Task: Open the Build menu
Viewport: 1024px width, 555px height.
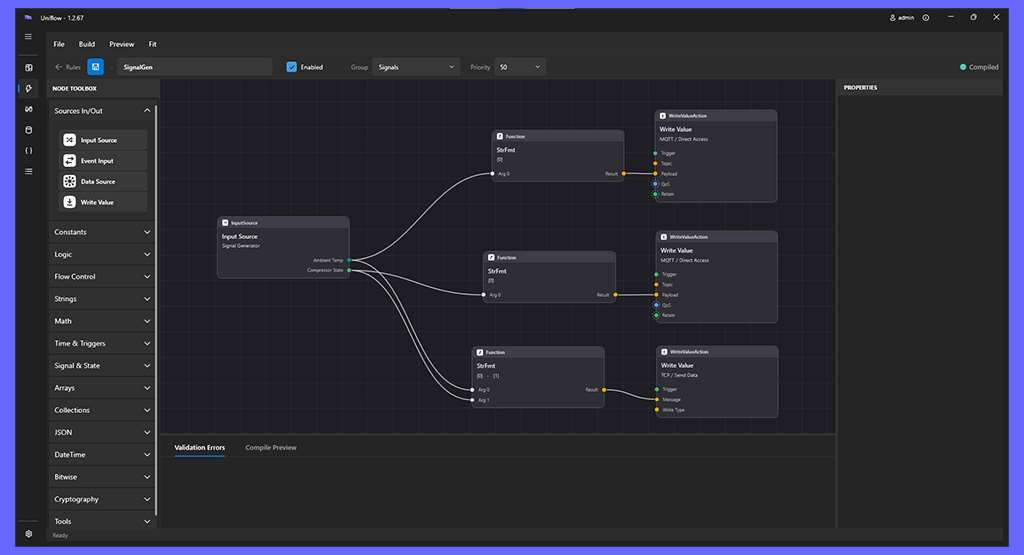Action: 87,44
